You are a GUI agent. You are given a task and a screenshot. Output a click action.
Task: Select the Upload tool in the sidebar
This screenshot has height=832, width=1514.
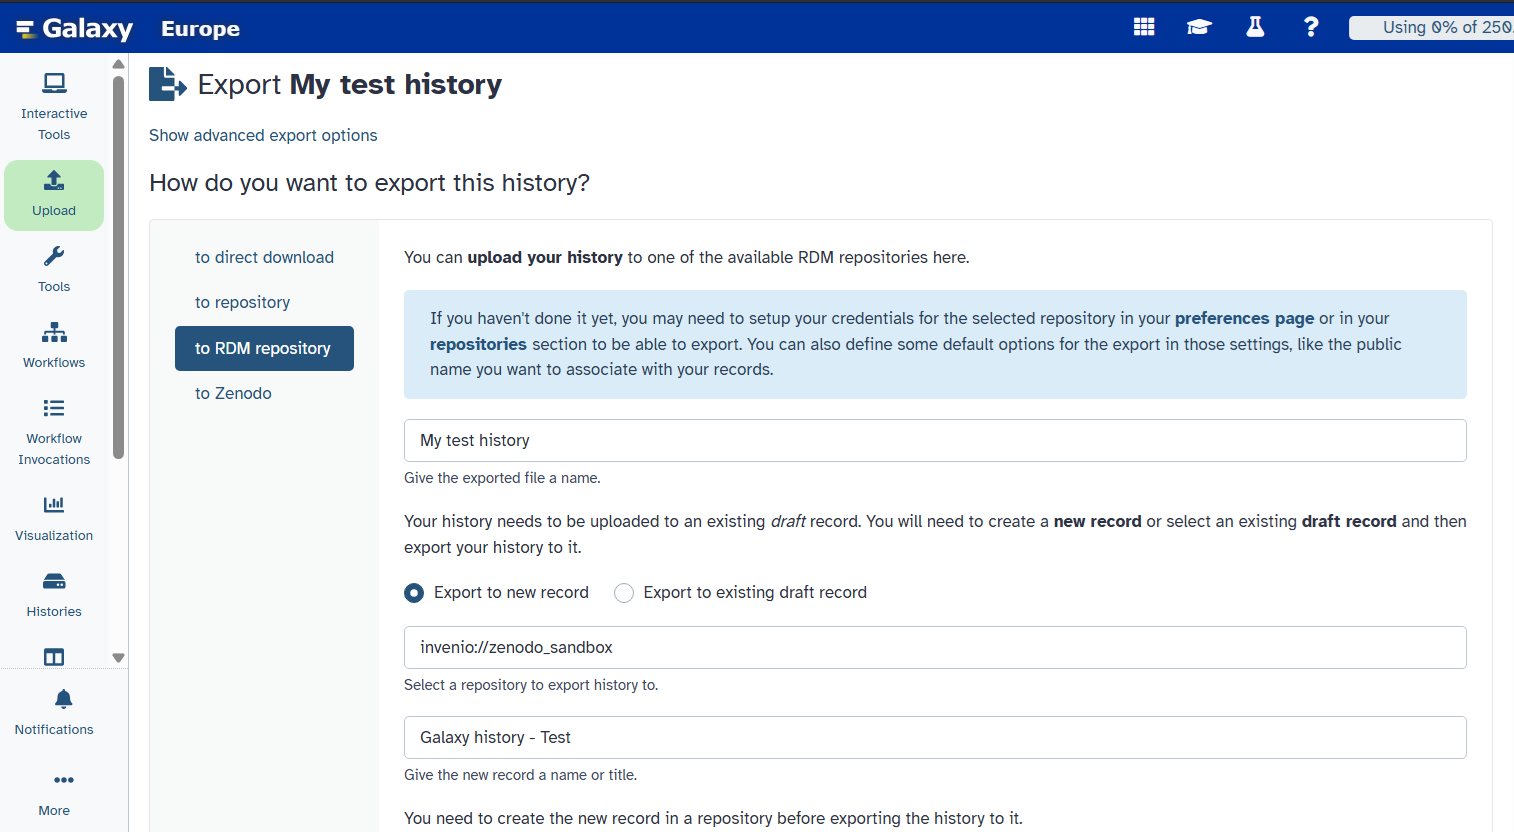[x=53, y=195]
